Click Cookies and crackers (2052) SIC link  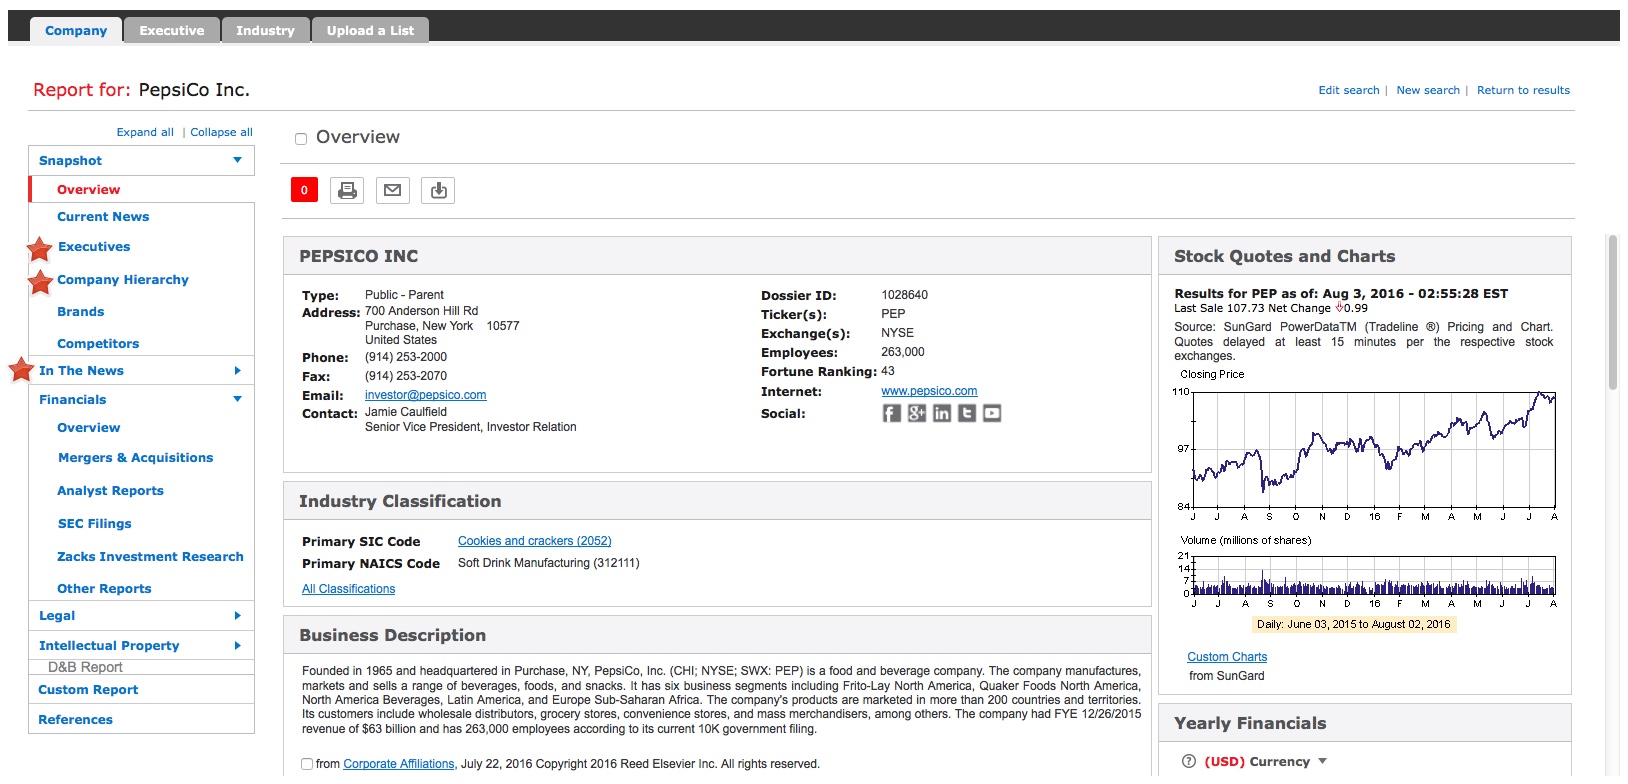point(534,541)
